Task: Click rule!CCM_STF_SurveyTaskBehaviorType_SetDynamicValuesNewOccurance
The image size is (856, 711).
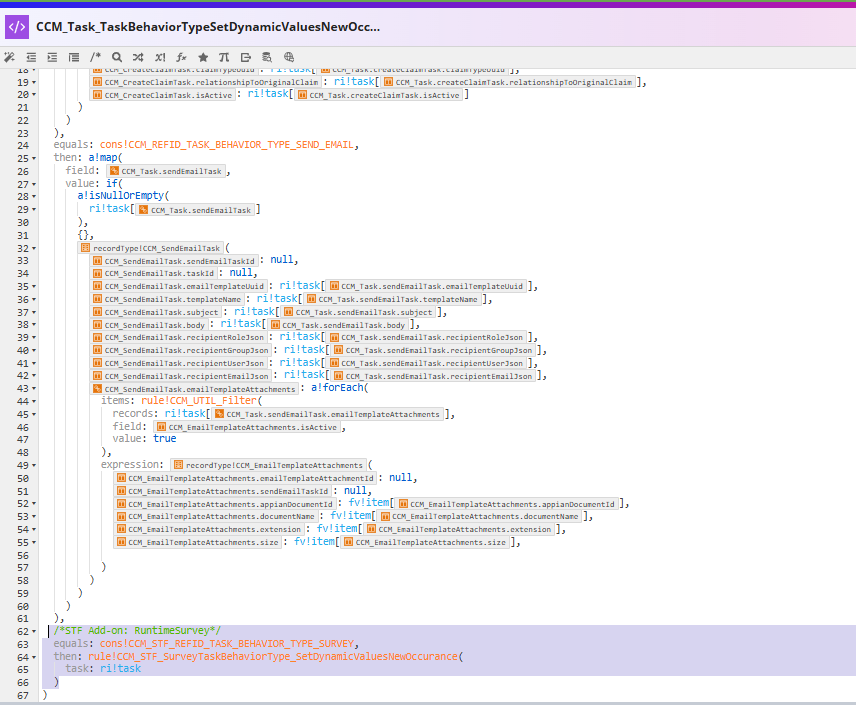Action: 273,656
